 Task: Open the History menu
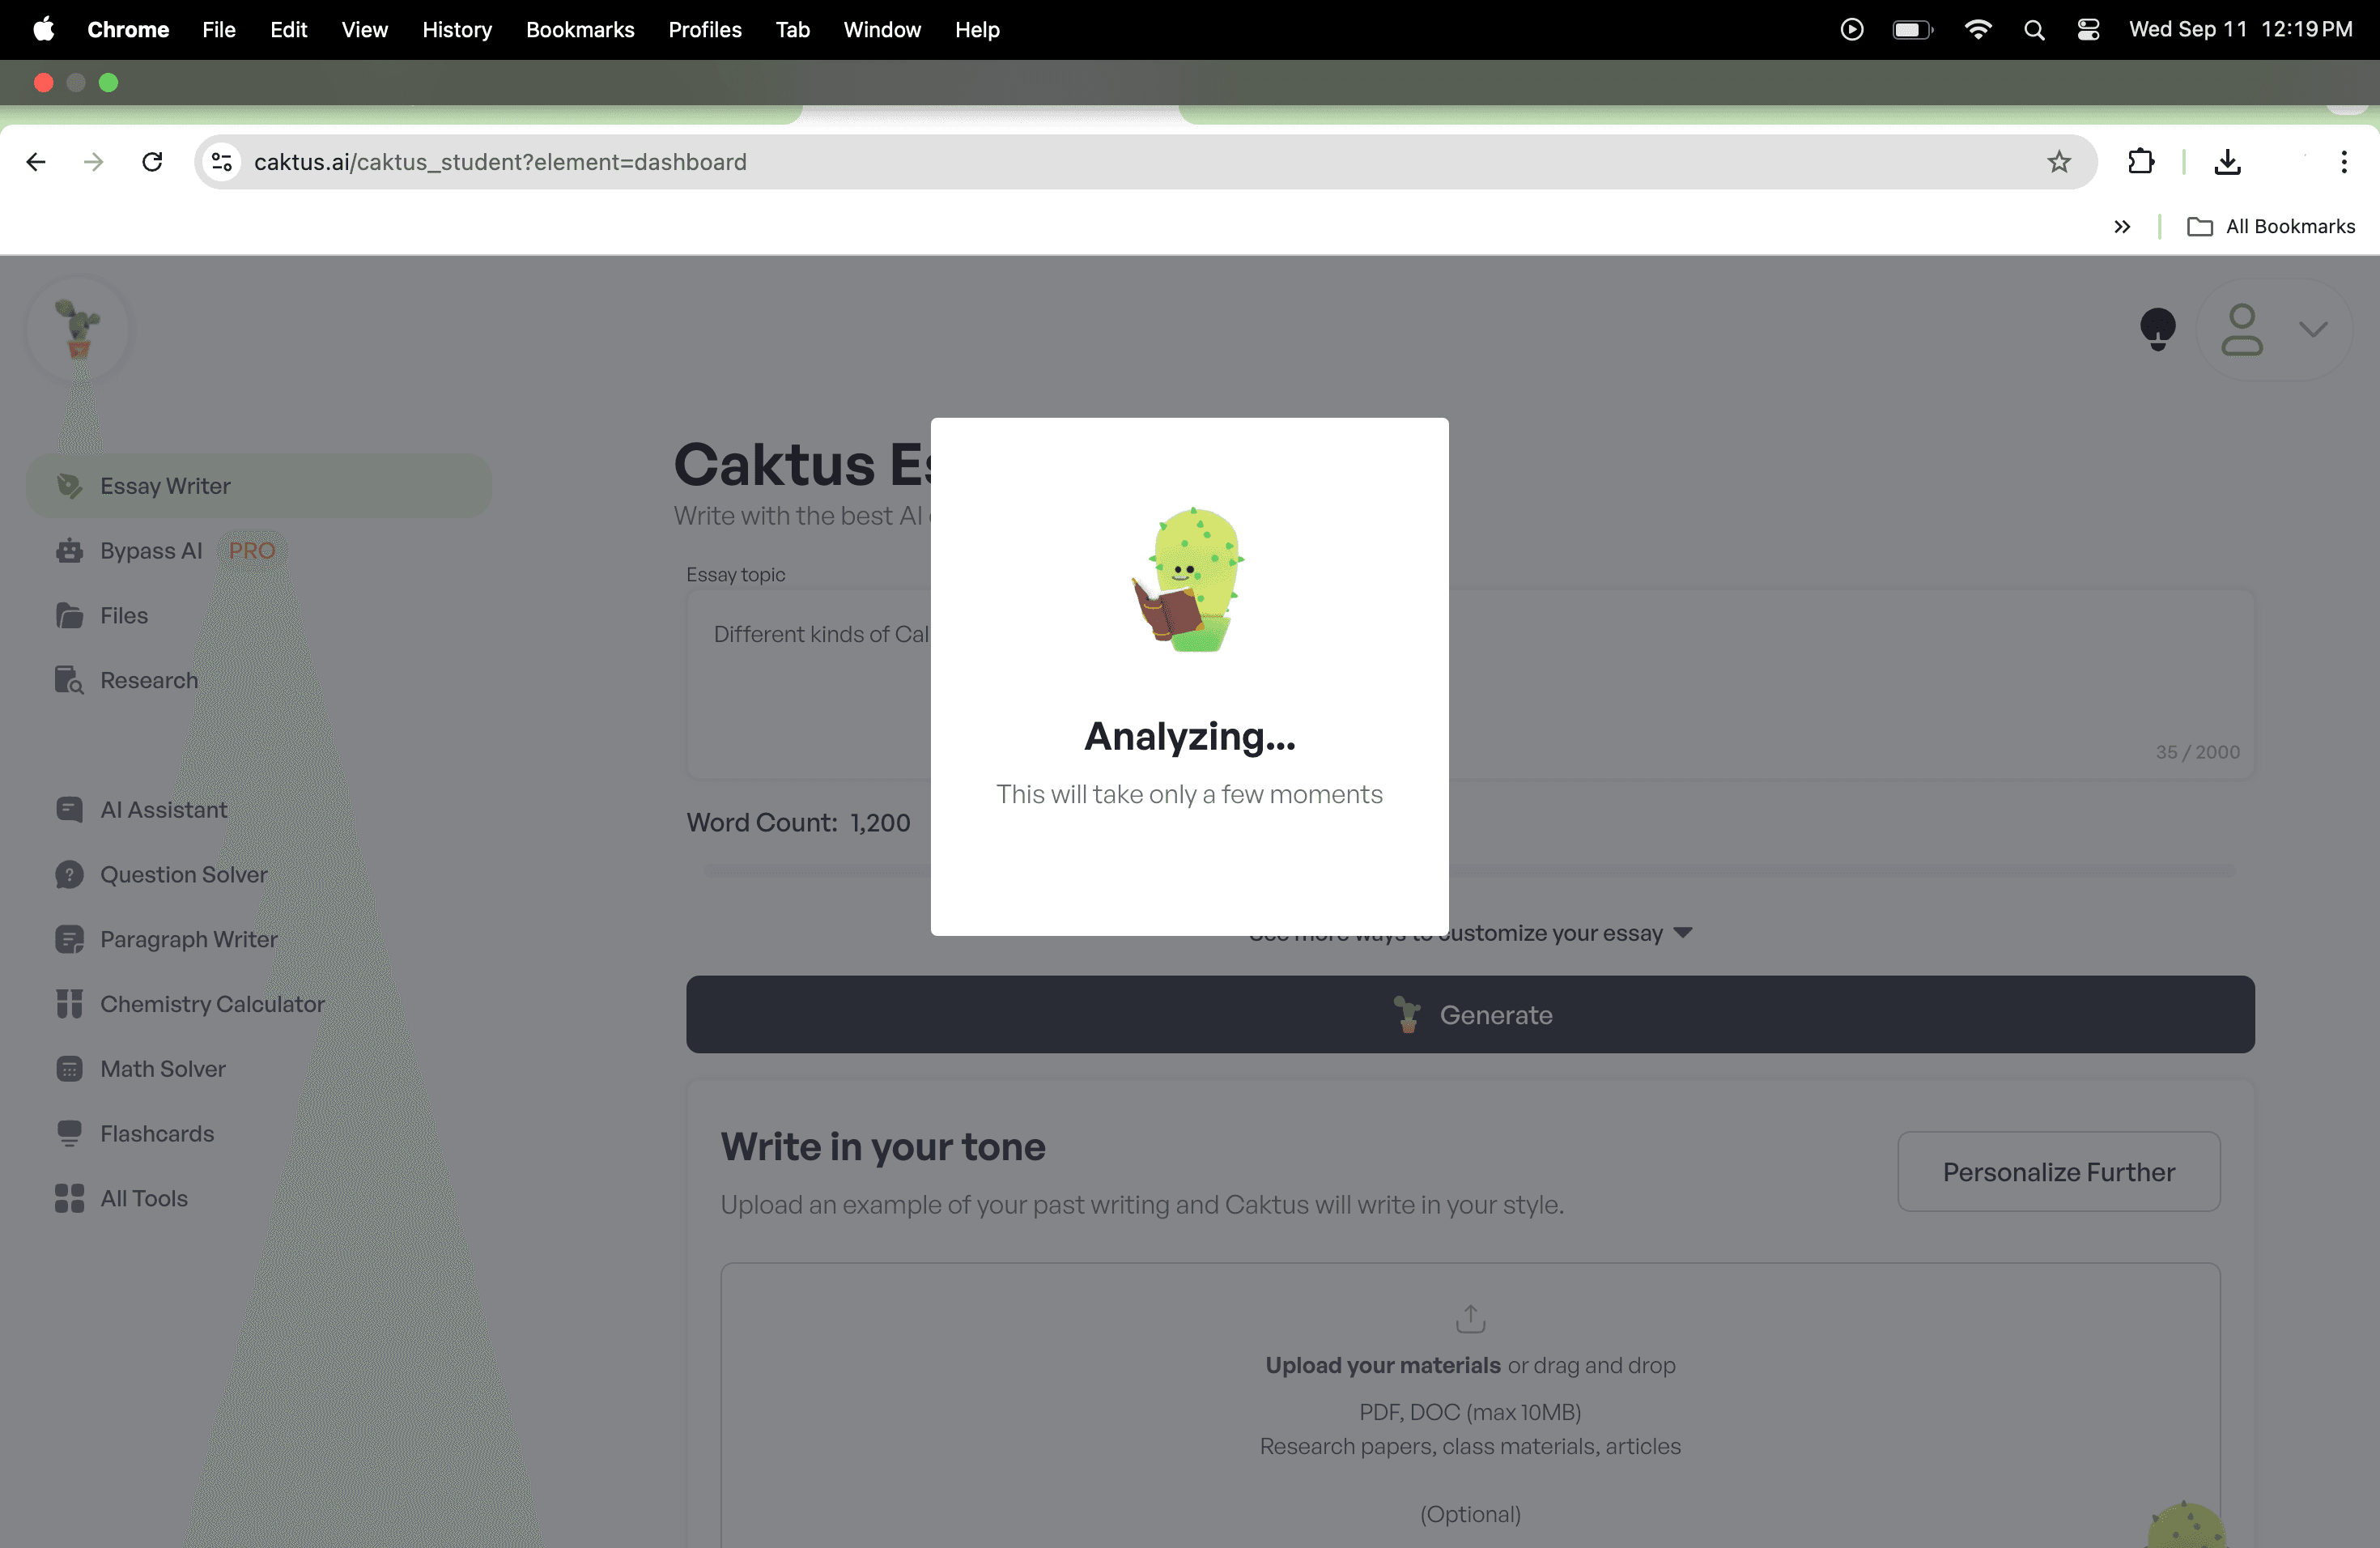pos(457,30)
